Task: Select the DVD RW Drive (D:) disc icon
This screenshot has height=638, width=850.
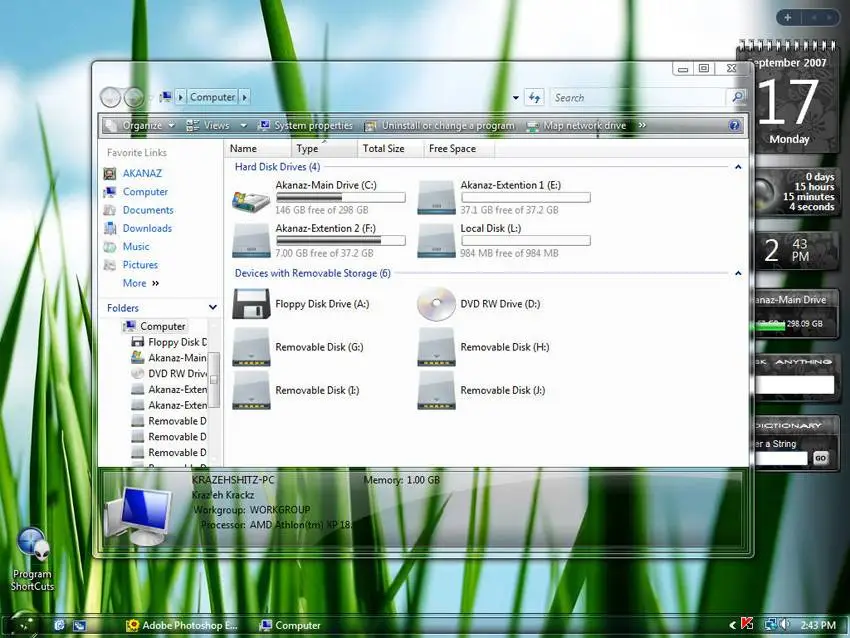Action: tap(436, 304)
